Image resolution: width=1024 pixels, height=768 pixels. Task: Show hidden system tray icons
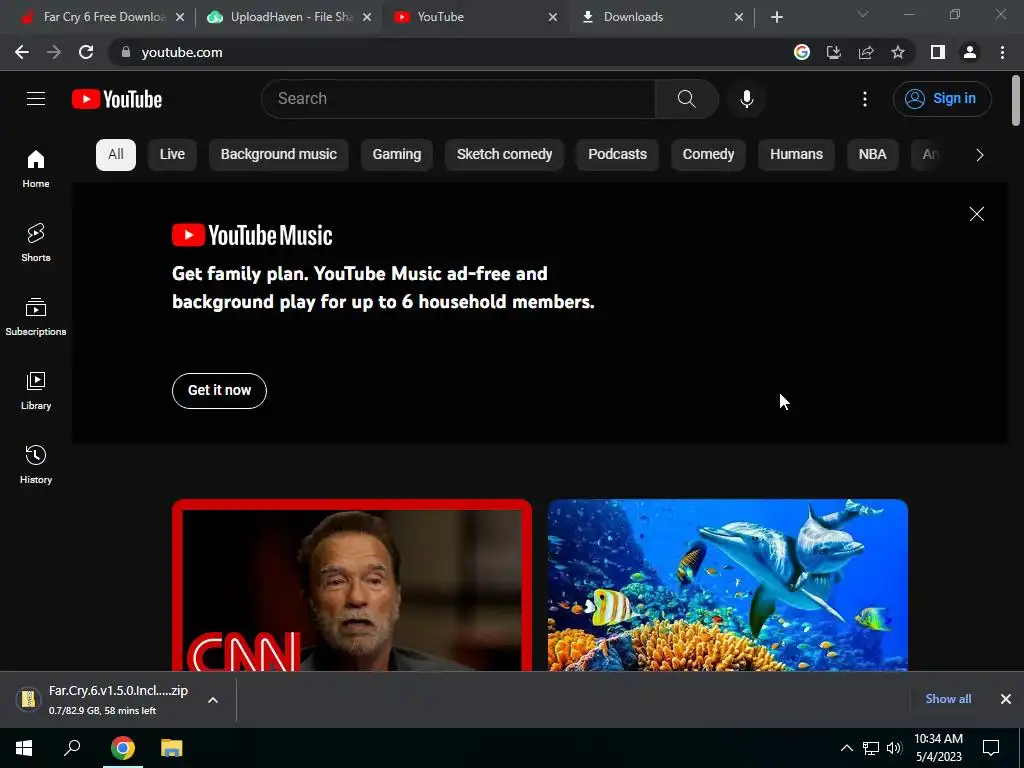pos(846,748)
